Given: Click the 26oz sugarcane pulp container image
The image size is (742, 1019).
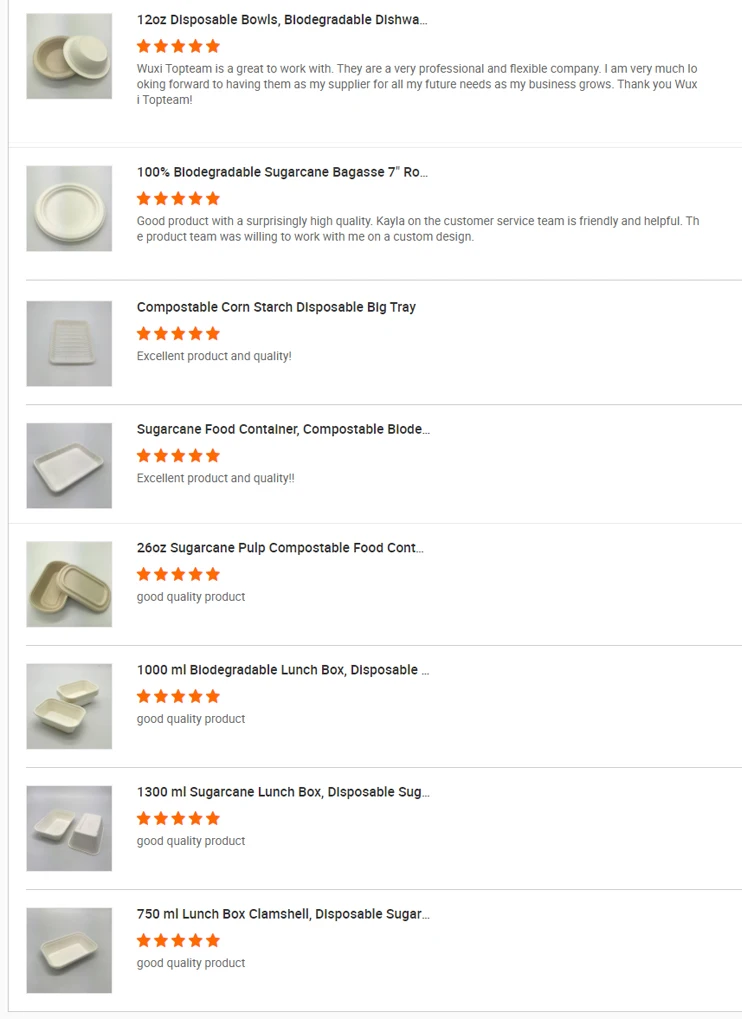Looking at the screenshot, I should [69, 584].
